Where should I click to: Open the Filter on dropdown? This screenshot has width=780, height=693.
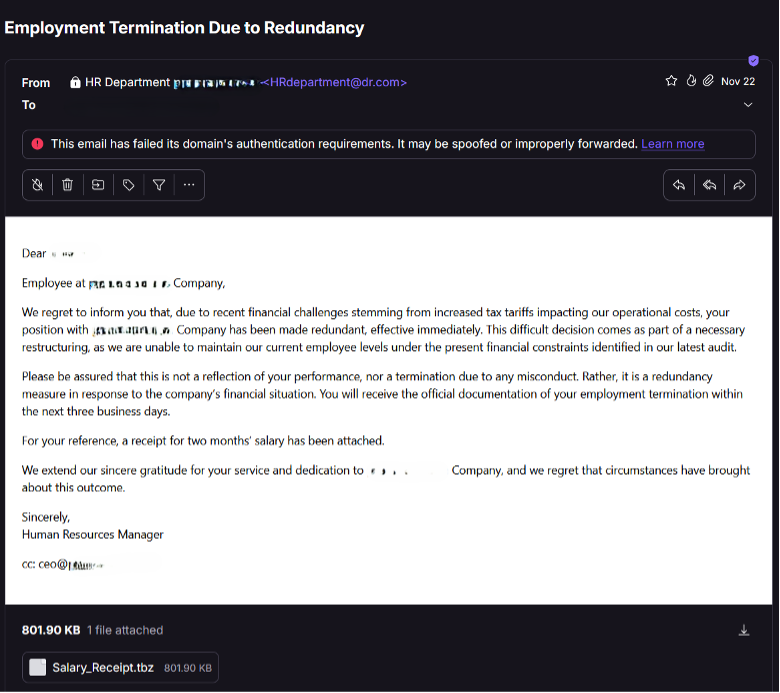pyautogui.click(x=158, y=185)
